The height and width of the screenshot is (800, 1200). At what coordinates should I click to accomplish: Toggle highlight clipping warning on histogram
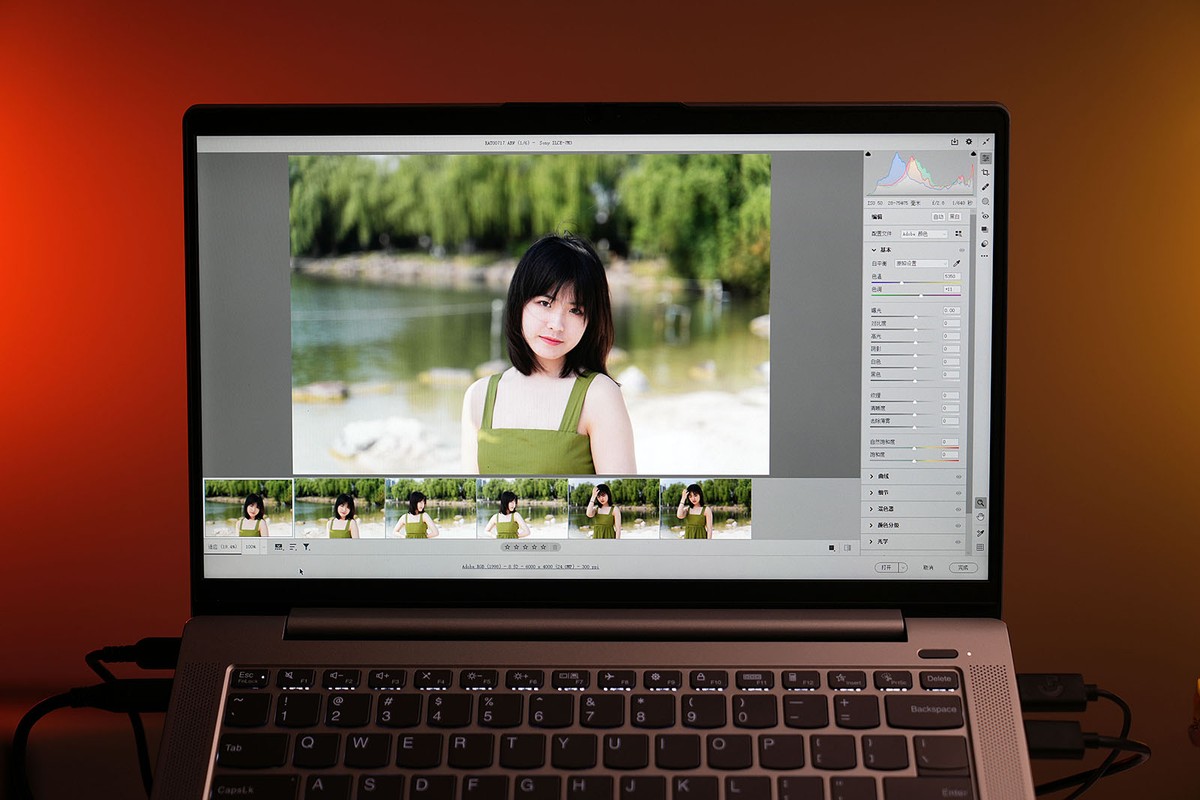(x=973, y=153)
